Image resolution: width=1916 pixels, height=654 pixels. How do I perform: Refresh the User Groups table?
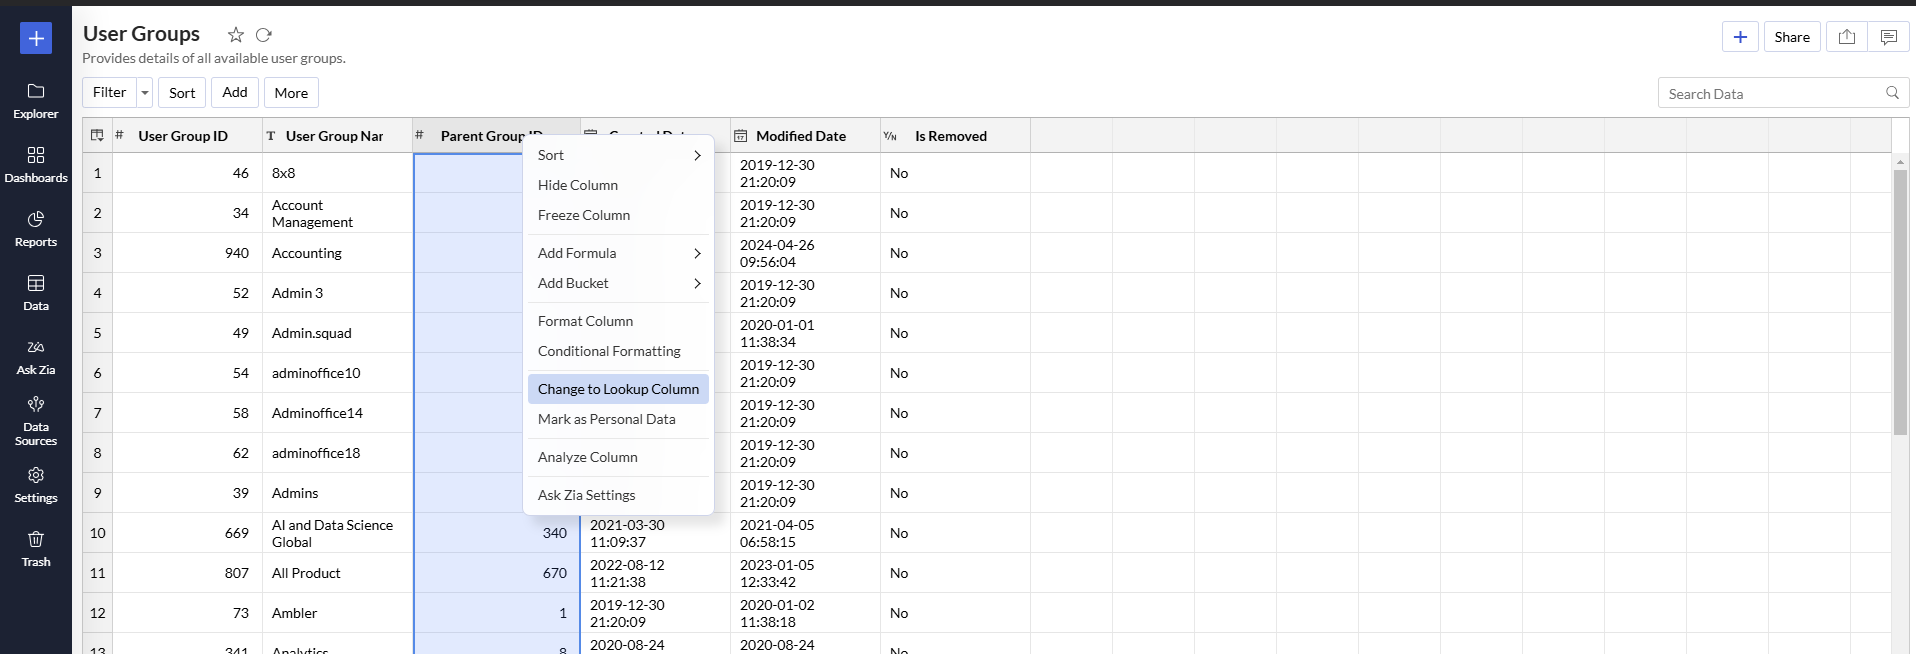pyautogui.click(x=264, y=35)
